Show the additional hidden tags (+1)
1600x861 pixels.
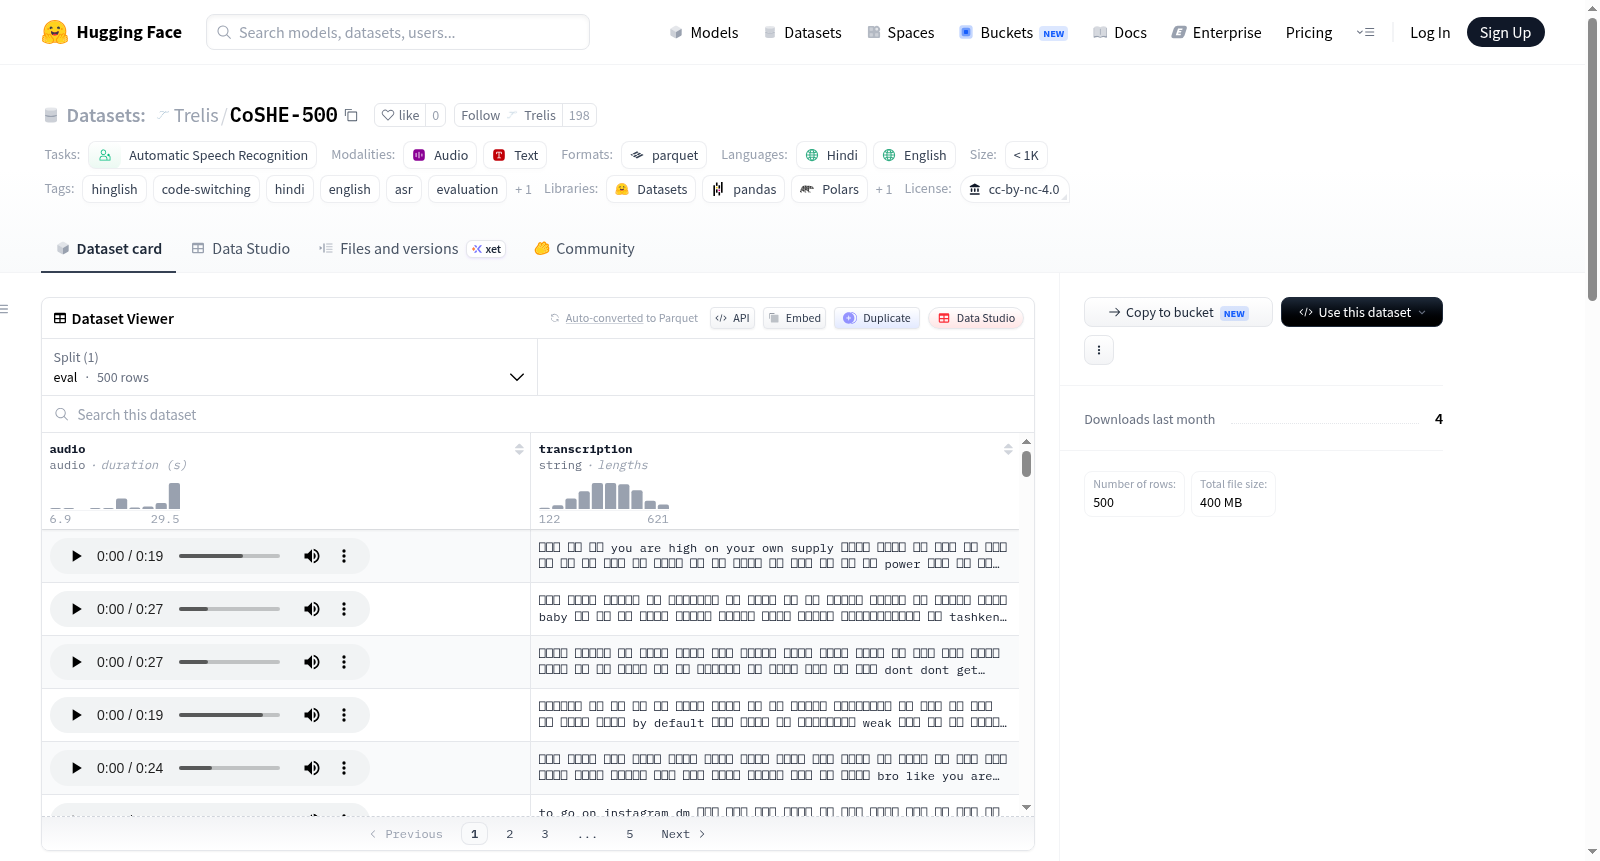click(x=523, y=190)
